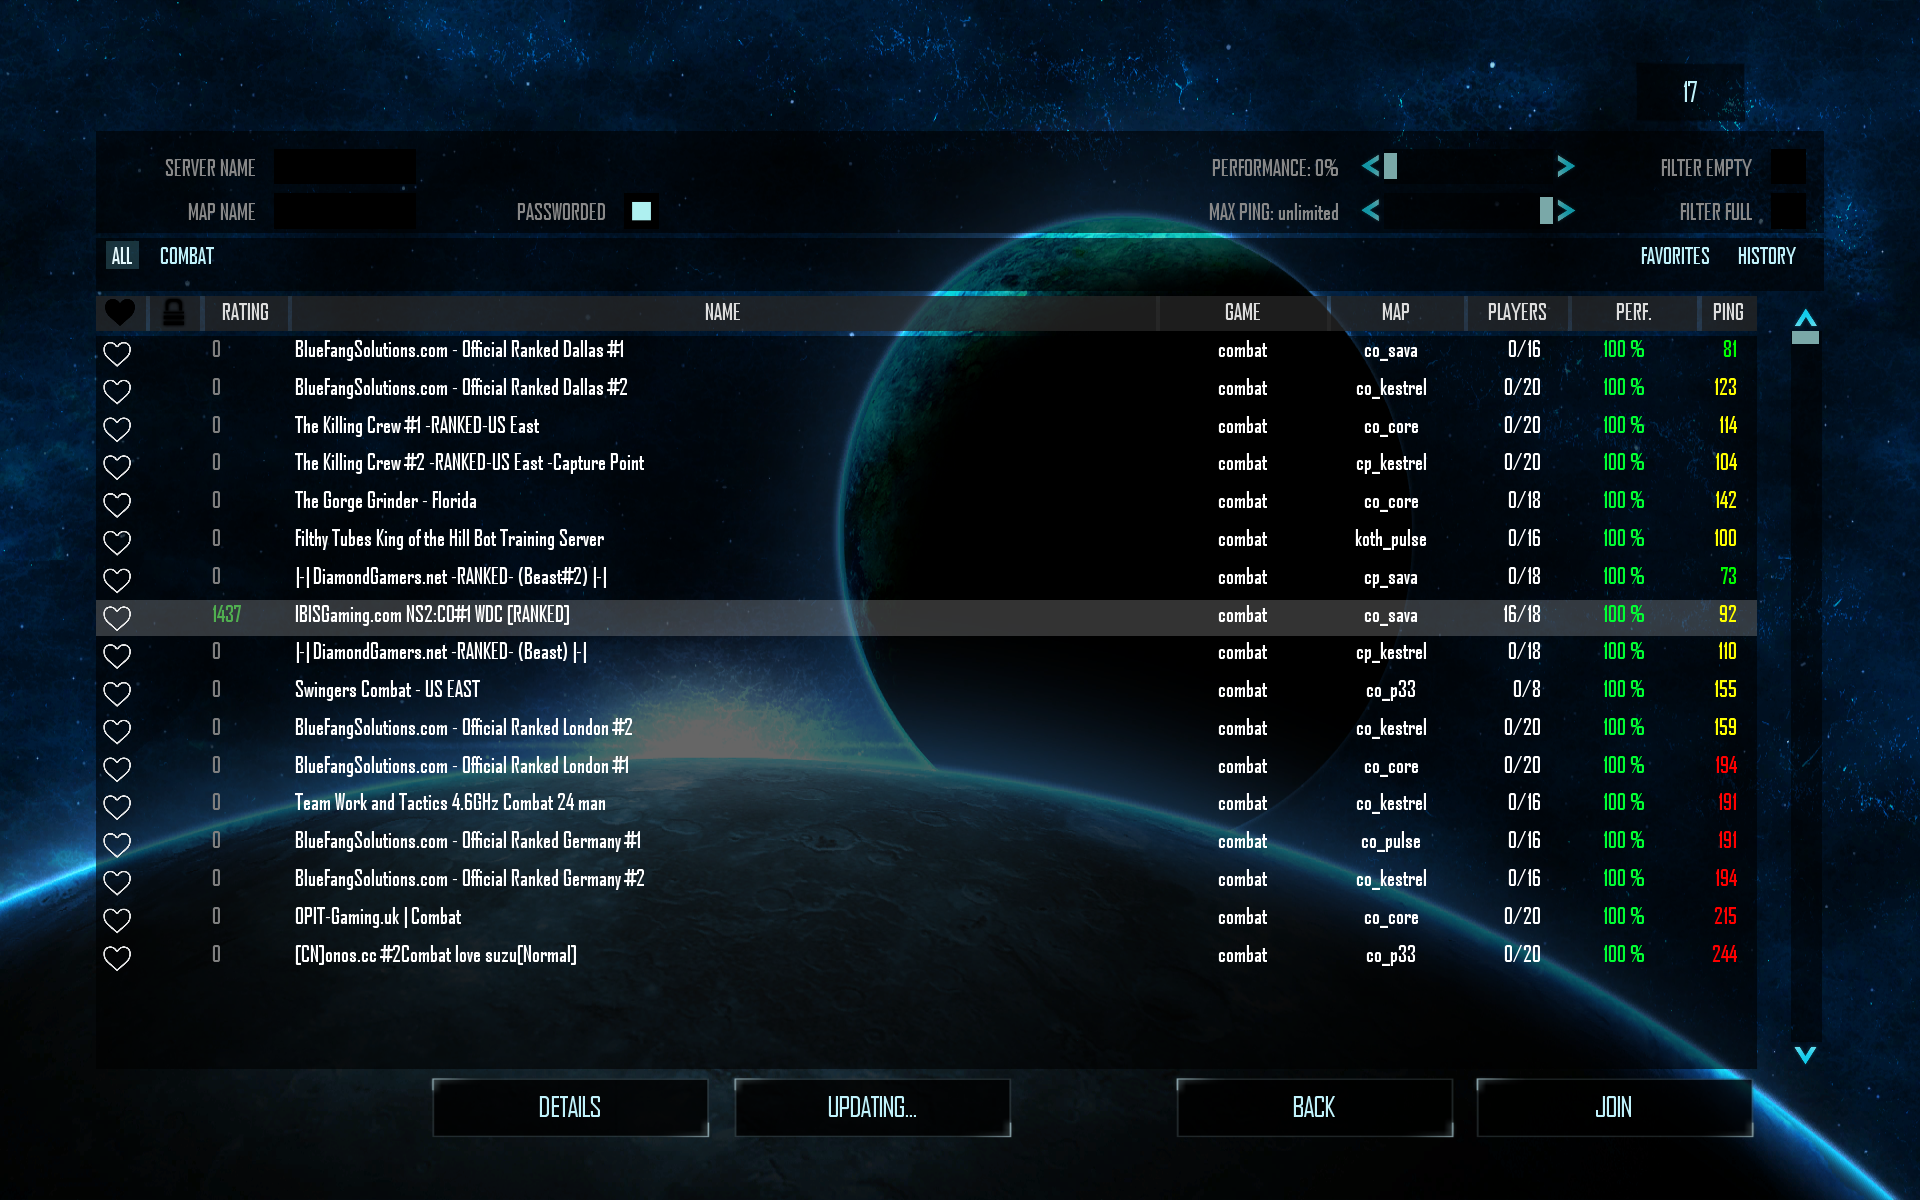Favorite OPIT-Gaming.uk Combat server heart
This screenshot has height=1200, width=1920.
[x=117, y=920]
